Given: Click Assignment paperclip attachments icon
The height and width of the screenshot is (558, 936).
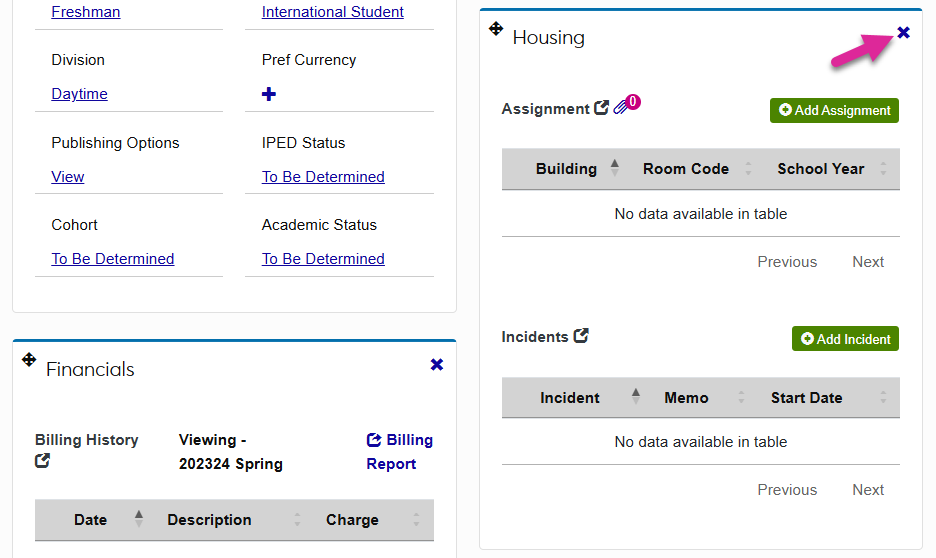Looking at the screenshot, I should [x=622, y=107].
